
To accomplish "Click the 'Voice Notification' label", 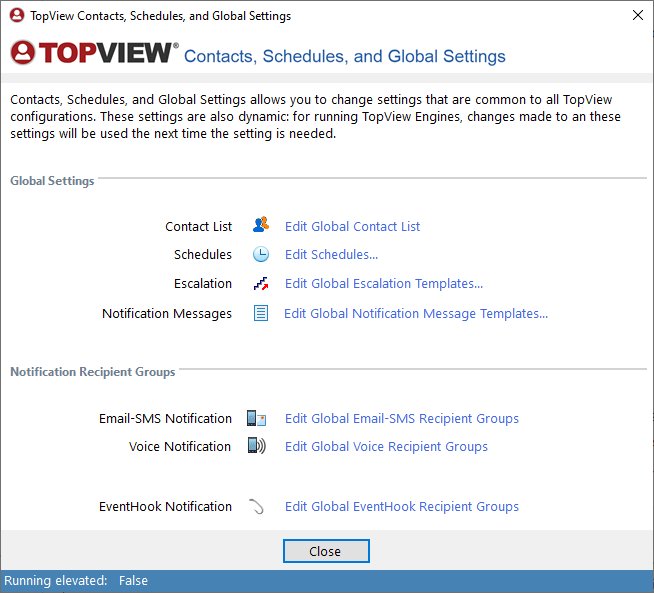I will pos(180,447).
